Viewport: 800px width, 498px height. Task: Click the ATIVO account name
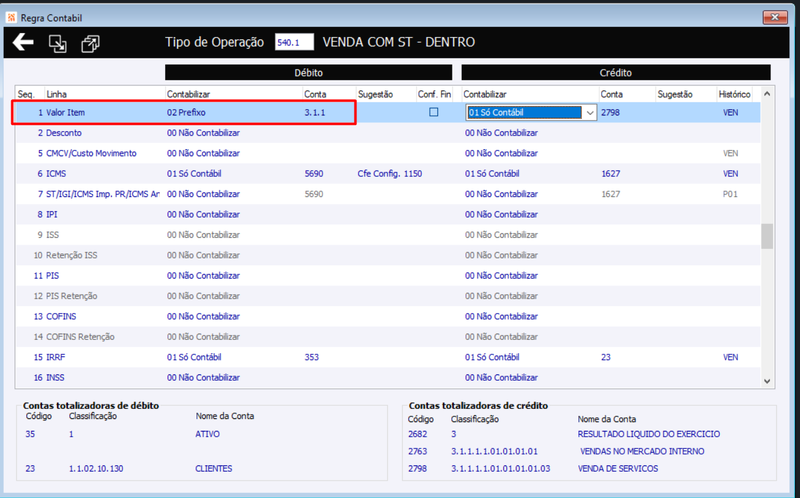207,434
